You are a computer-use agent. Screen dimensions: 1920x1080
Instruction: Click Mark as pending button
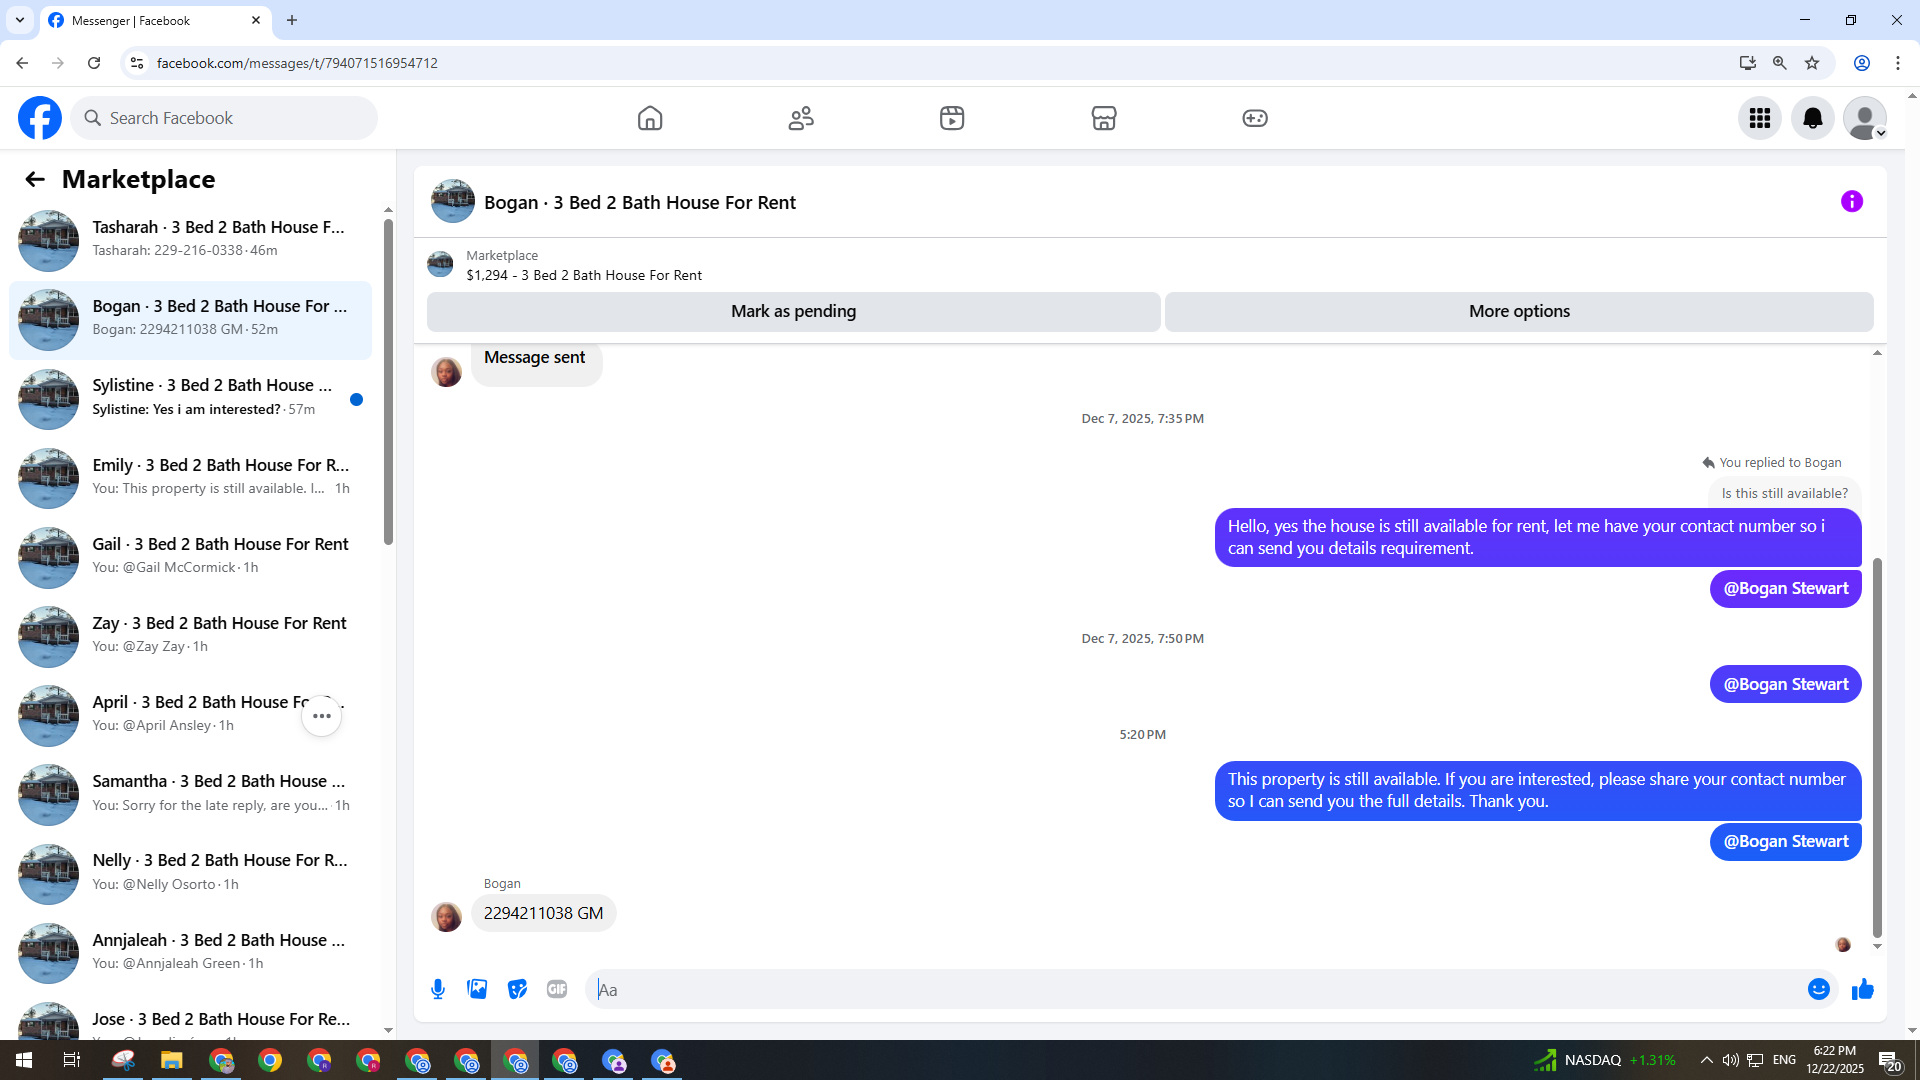click(x=793, y=311)
